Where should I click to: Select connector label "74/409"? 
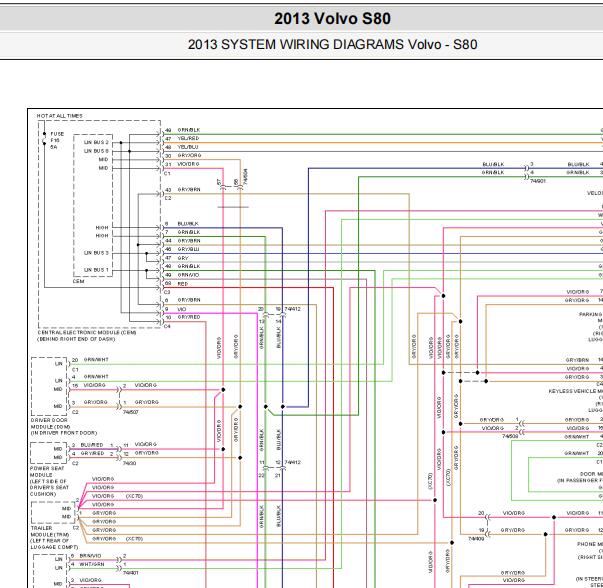(x=476, y=539)
